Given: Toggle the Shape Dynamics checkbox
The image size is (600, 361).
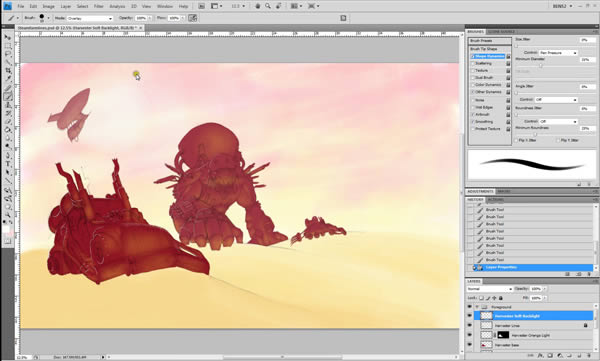Looking at the screenshot, I should (x=473, y=56).
